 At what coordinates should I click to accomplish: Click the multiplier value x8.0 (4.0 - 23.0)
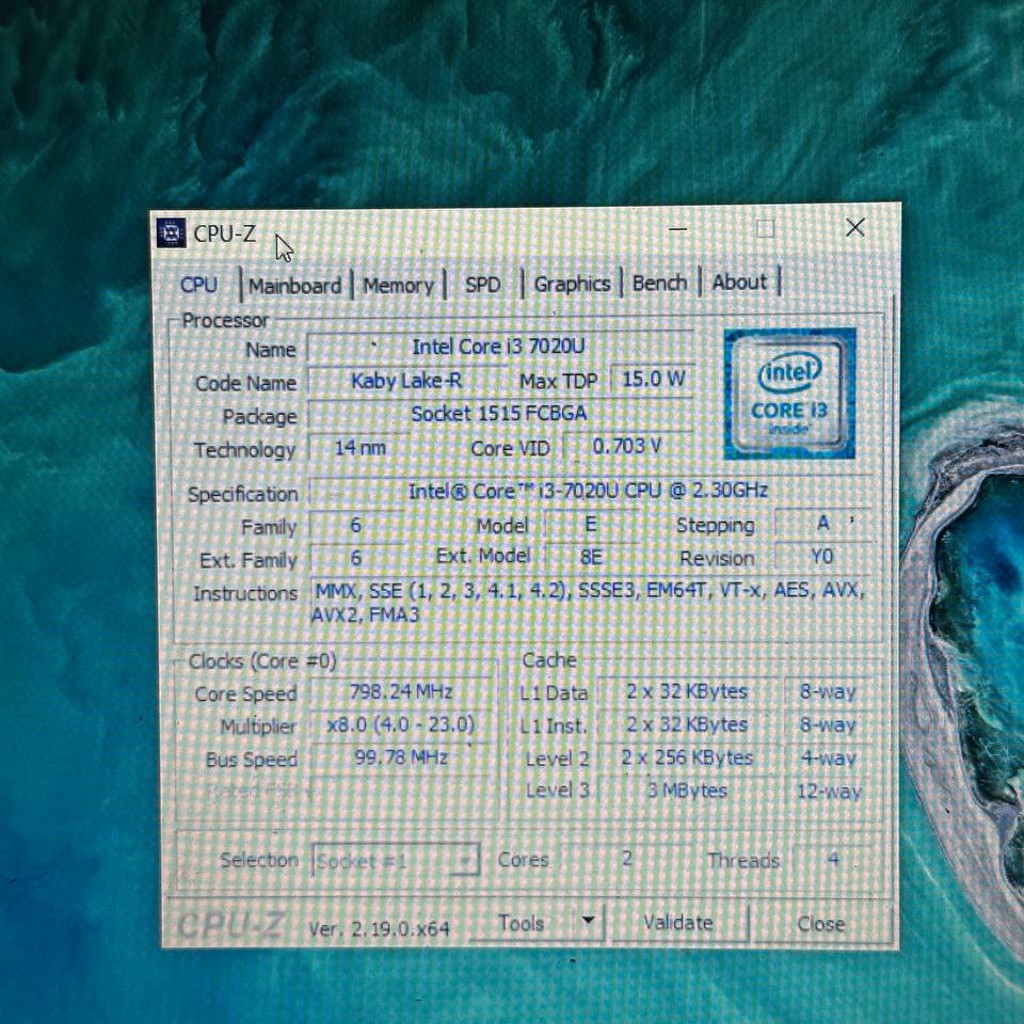coord(400,724)
